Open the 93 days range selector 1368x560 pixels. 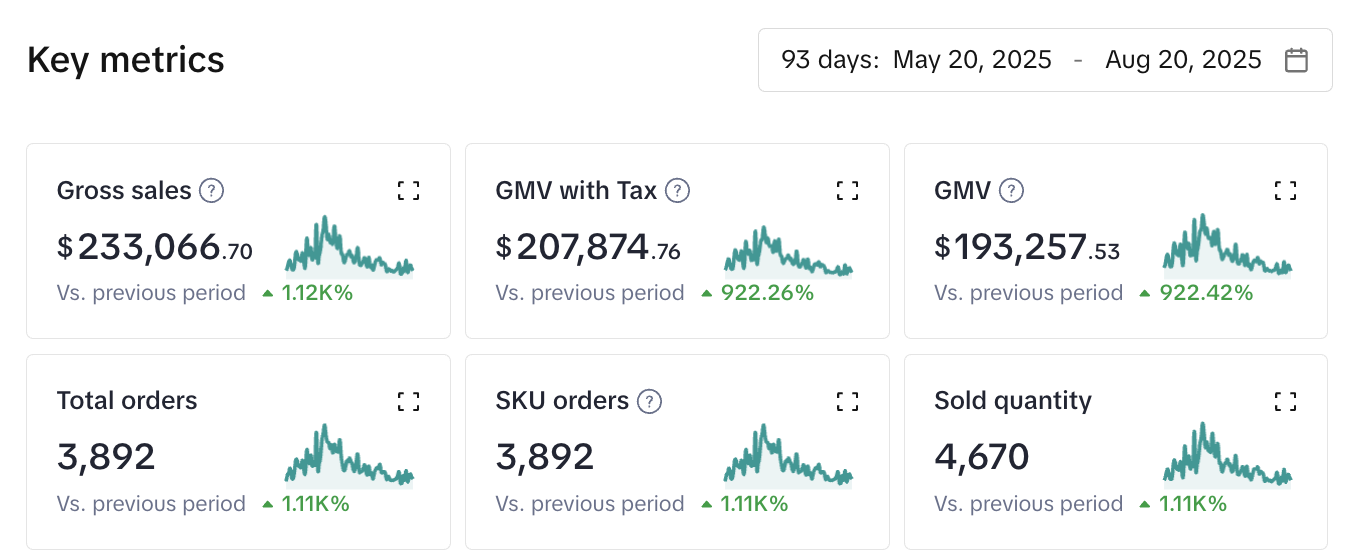pos(829,60)
